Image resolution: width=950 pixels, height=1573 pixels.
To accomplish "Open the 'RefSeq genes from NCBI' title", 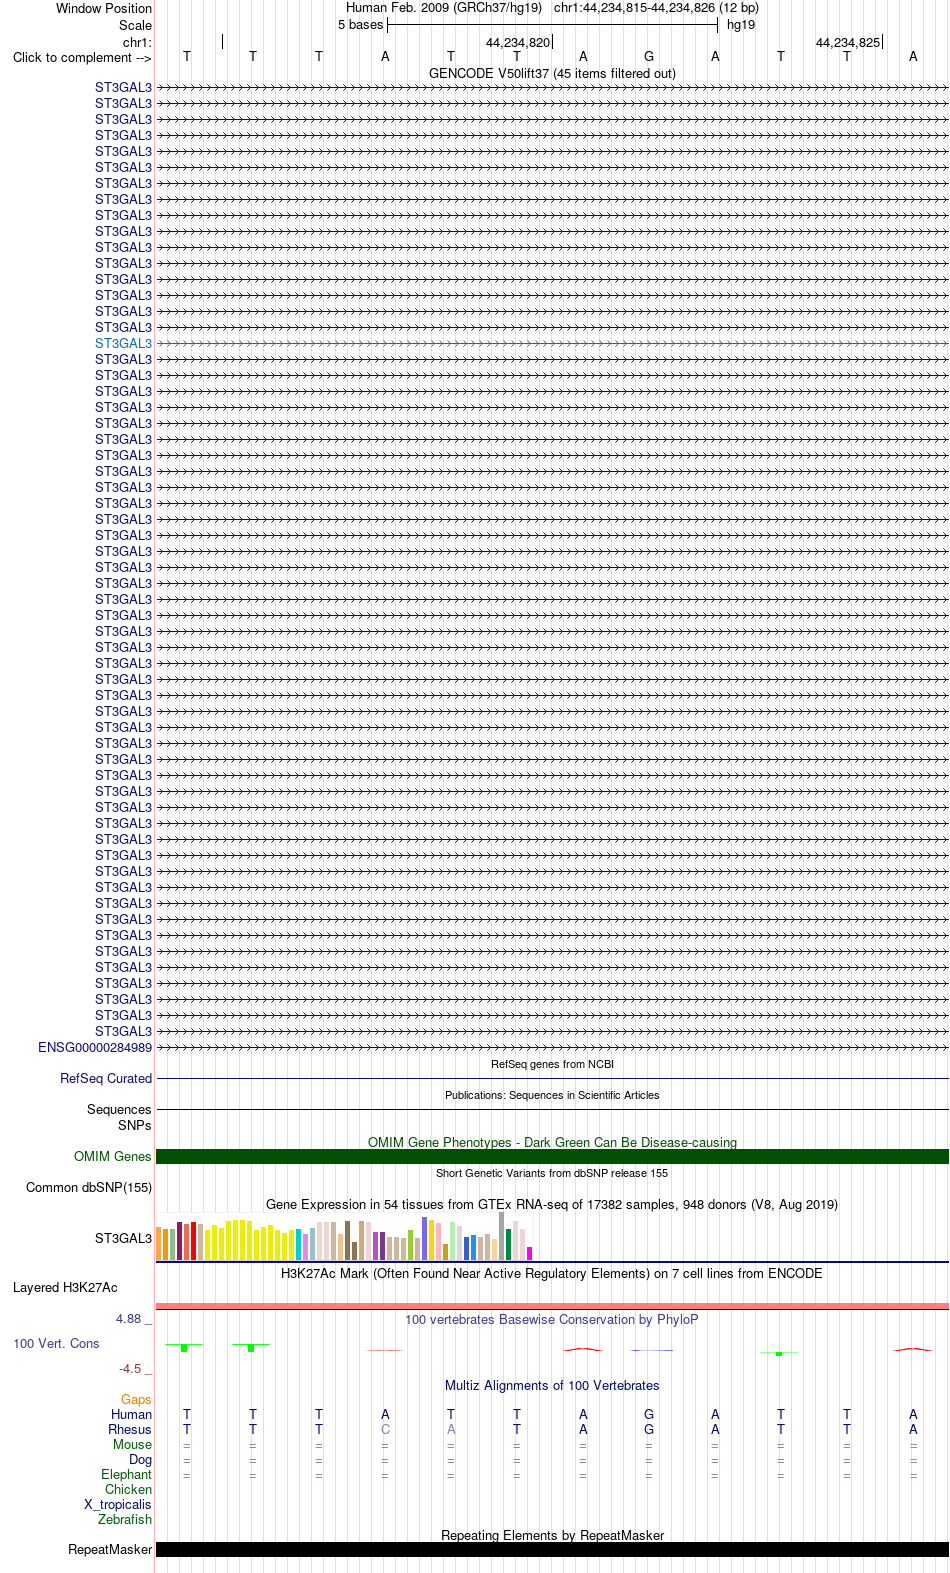I will click(x=552, y=1064).
